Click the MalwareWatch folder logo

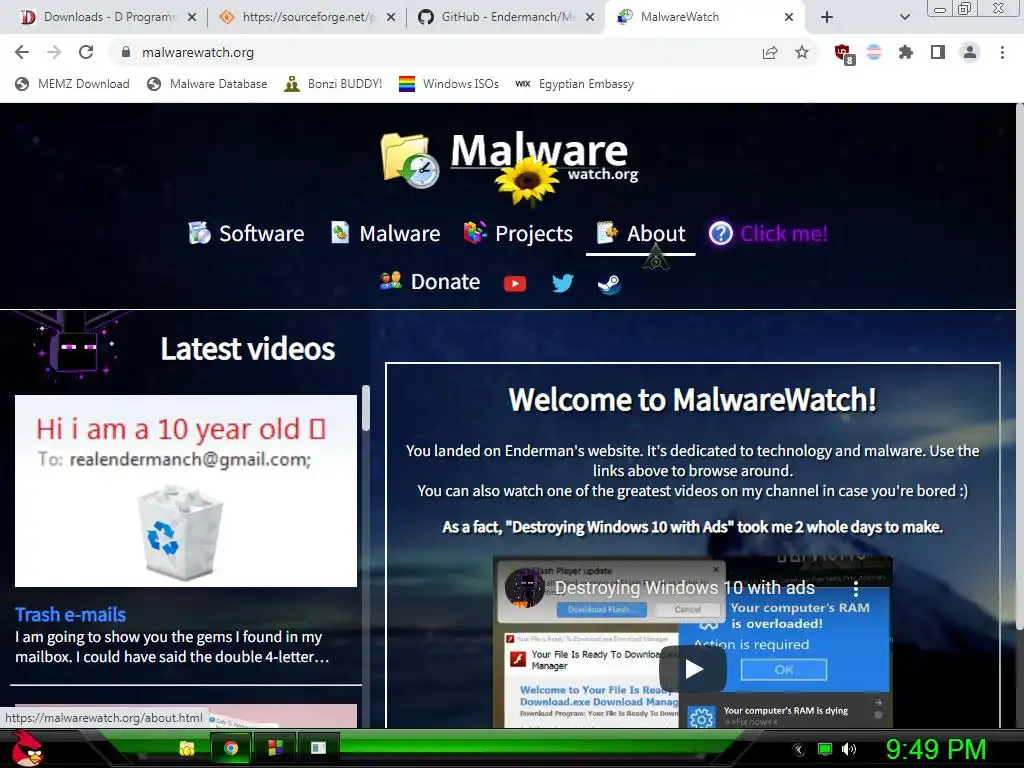point(410,160)
